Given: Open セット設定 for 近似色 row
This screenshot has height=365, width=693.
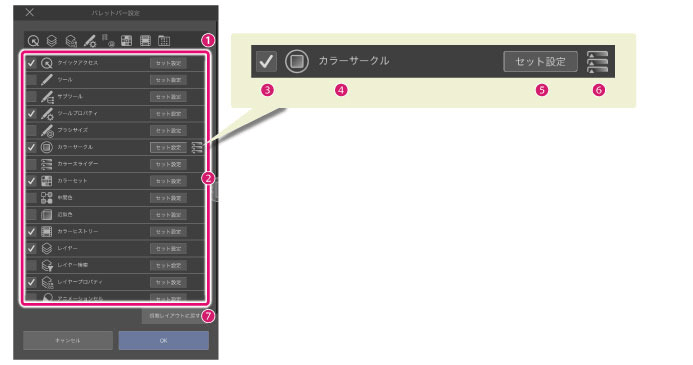Looking at the screenshot, I should [x=168, y=214].
